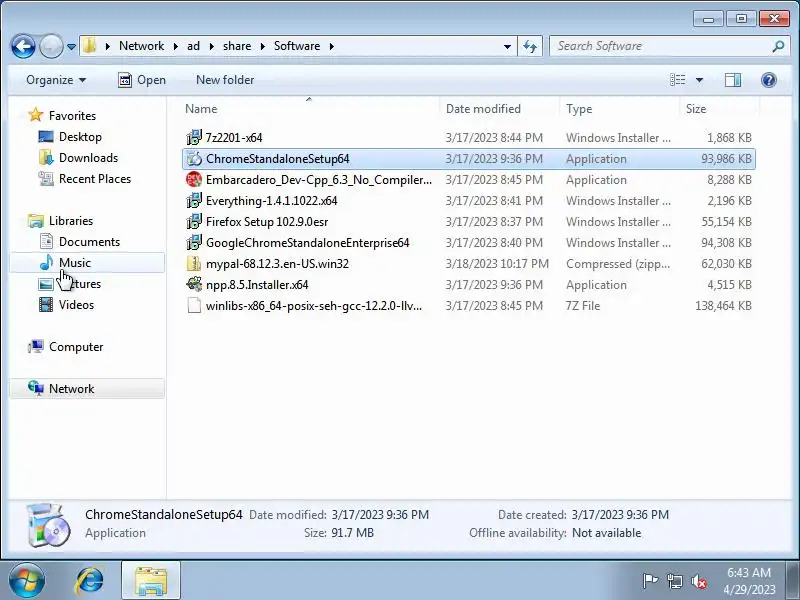
Task: Select the 7z2201-x64 installer icon
Action: pos(194,137)
